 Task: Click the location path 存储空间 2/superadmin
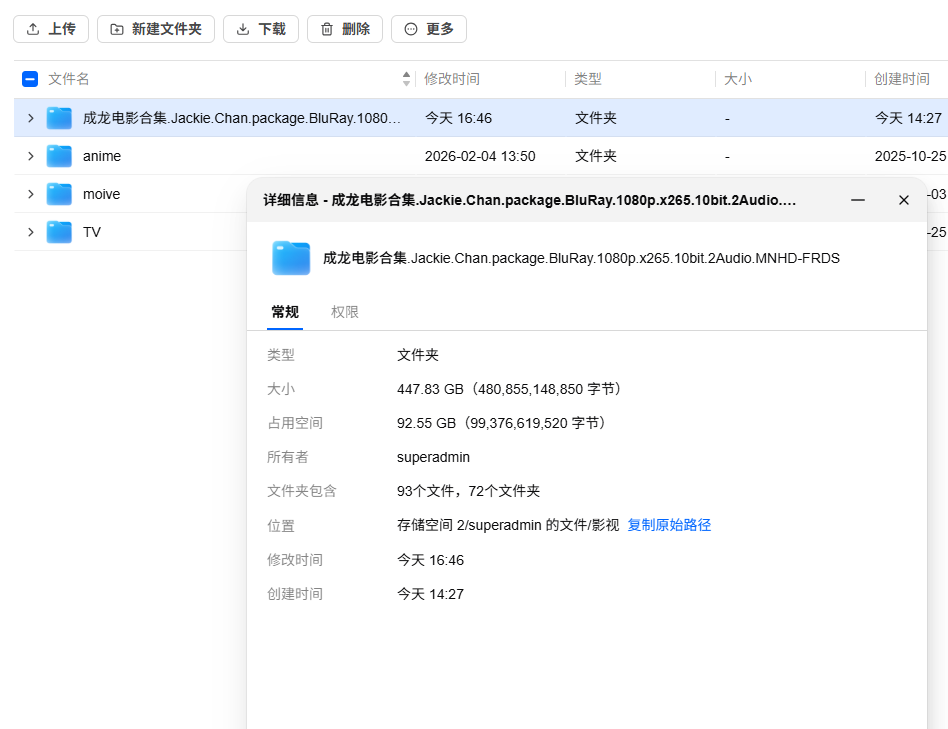(x=508, y=525)
